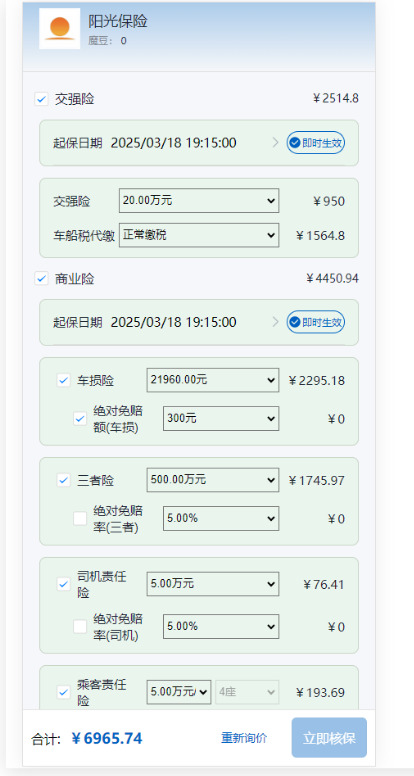Enable 绝对免赔率(三者) checkbox
This screenshot has height=776, width=414.
(x=80, y=518)
